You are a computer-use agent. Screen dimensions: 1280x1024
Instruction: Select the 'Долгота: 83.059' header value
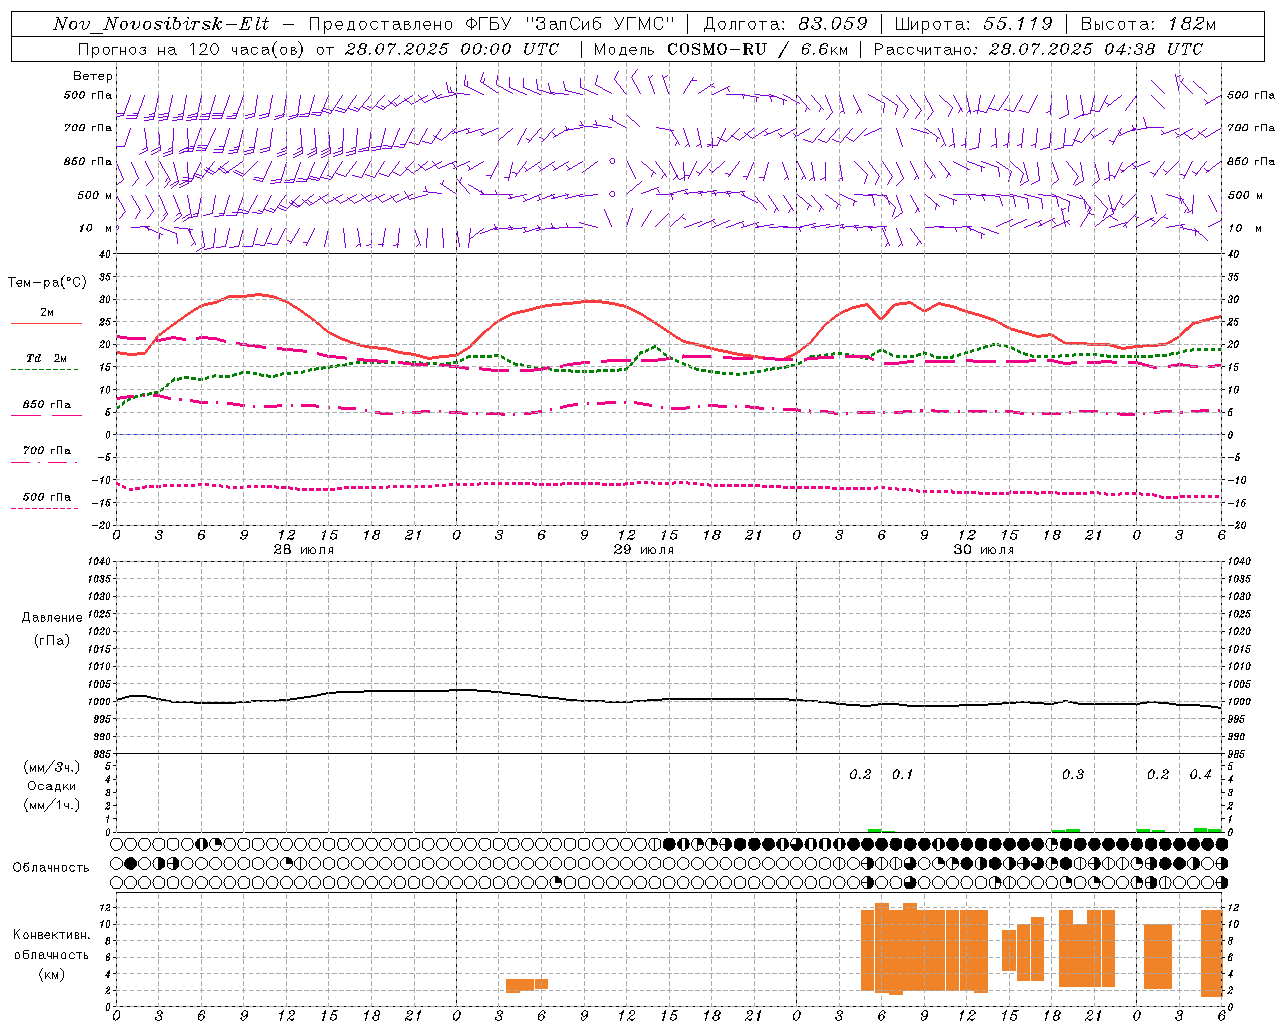click(785, 25)
